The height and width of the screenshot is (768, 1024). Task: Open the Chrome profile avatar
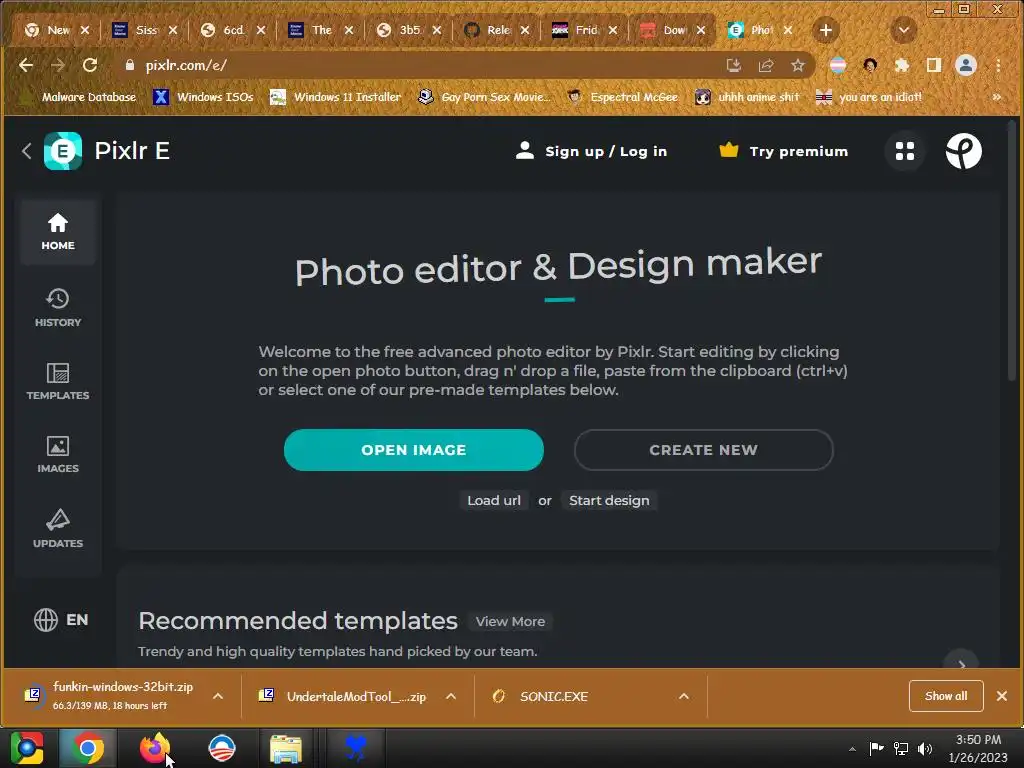point(966,65)
